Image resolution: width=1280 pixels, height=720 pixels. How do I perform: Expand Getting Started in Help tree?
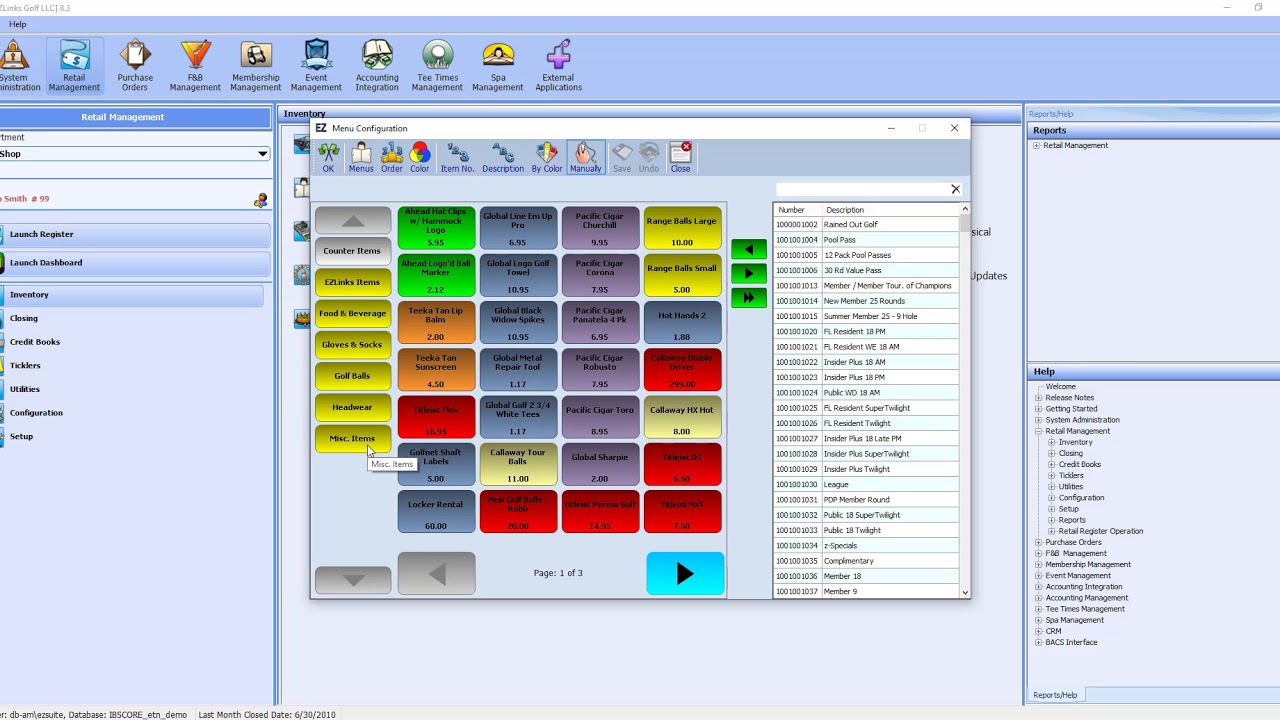tap(1038, 409)
